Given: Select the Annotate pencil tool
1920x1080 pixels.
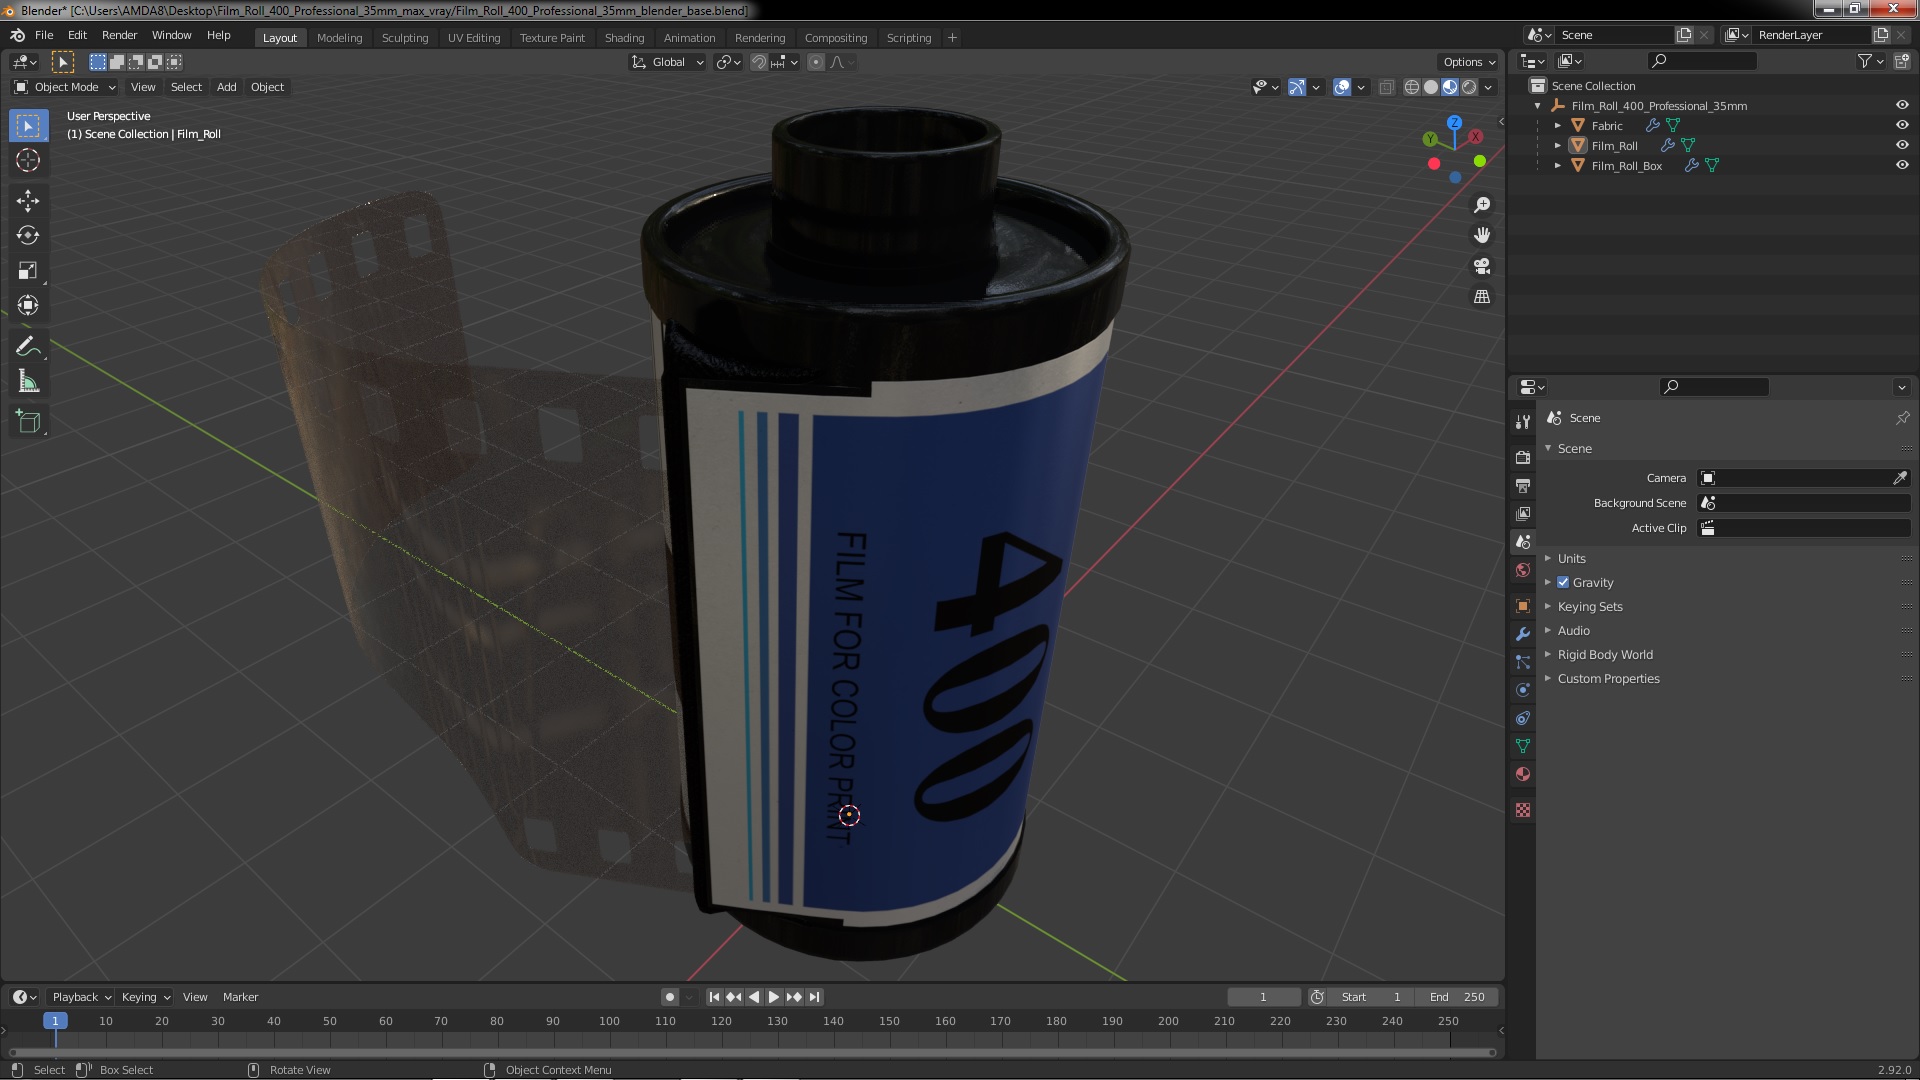Looking at the screenshot, I should tap(28, 347).
